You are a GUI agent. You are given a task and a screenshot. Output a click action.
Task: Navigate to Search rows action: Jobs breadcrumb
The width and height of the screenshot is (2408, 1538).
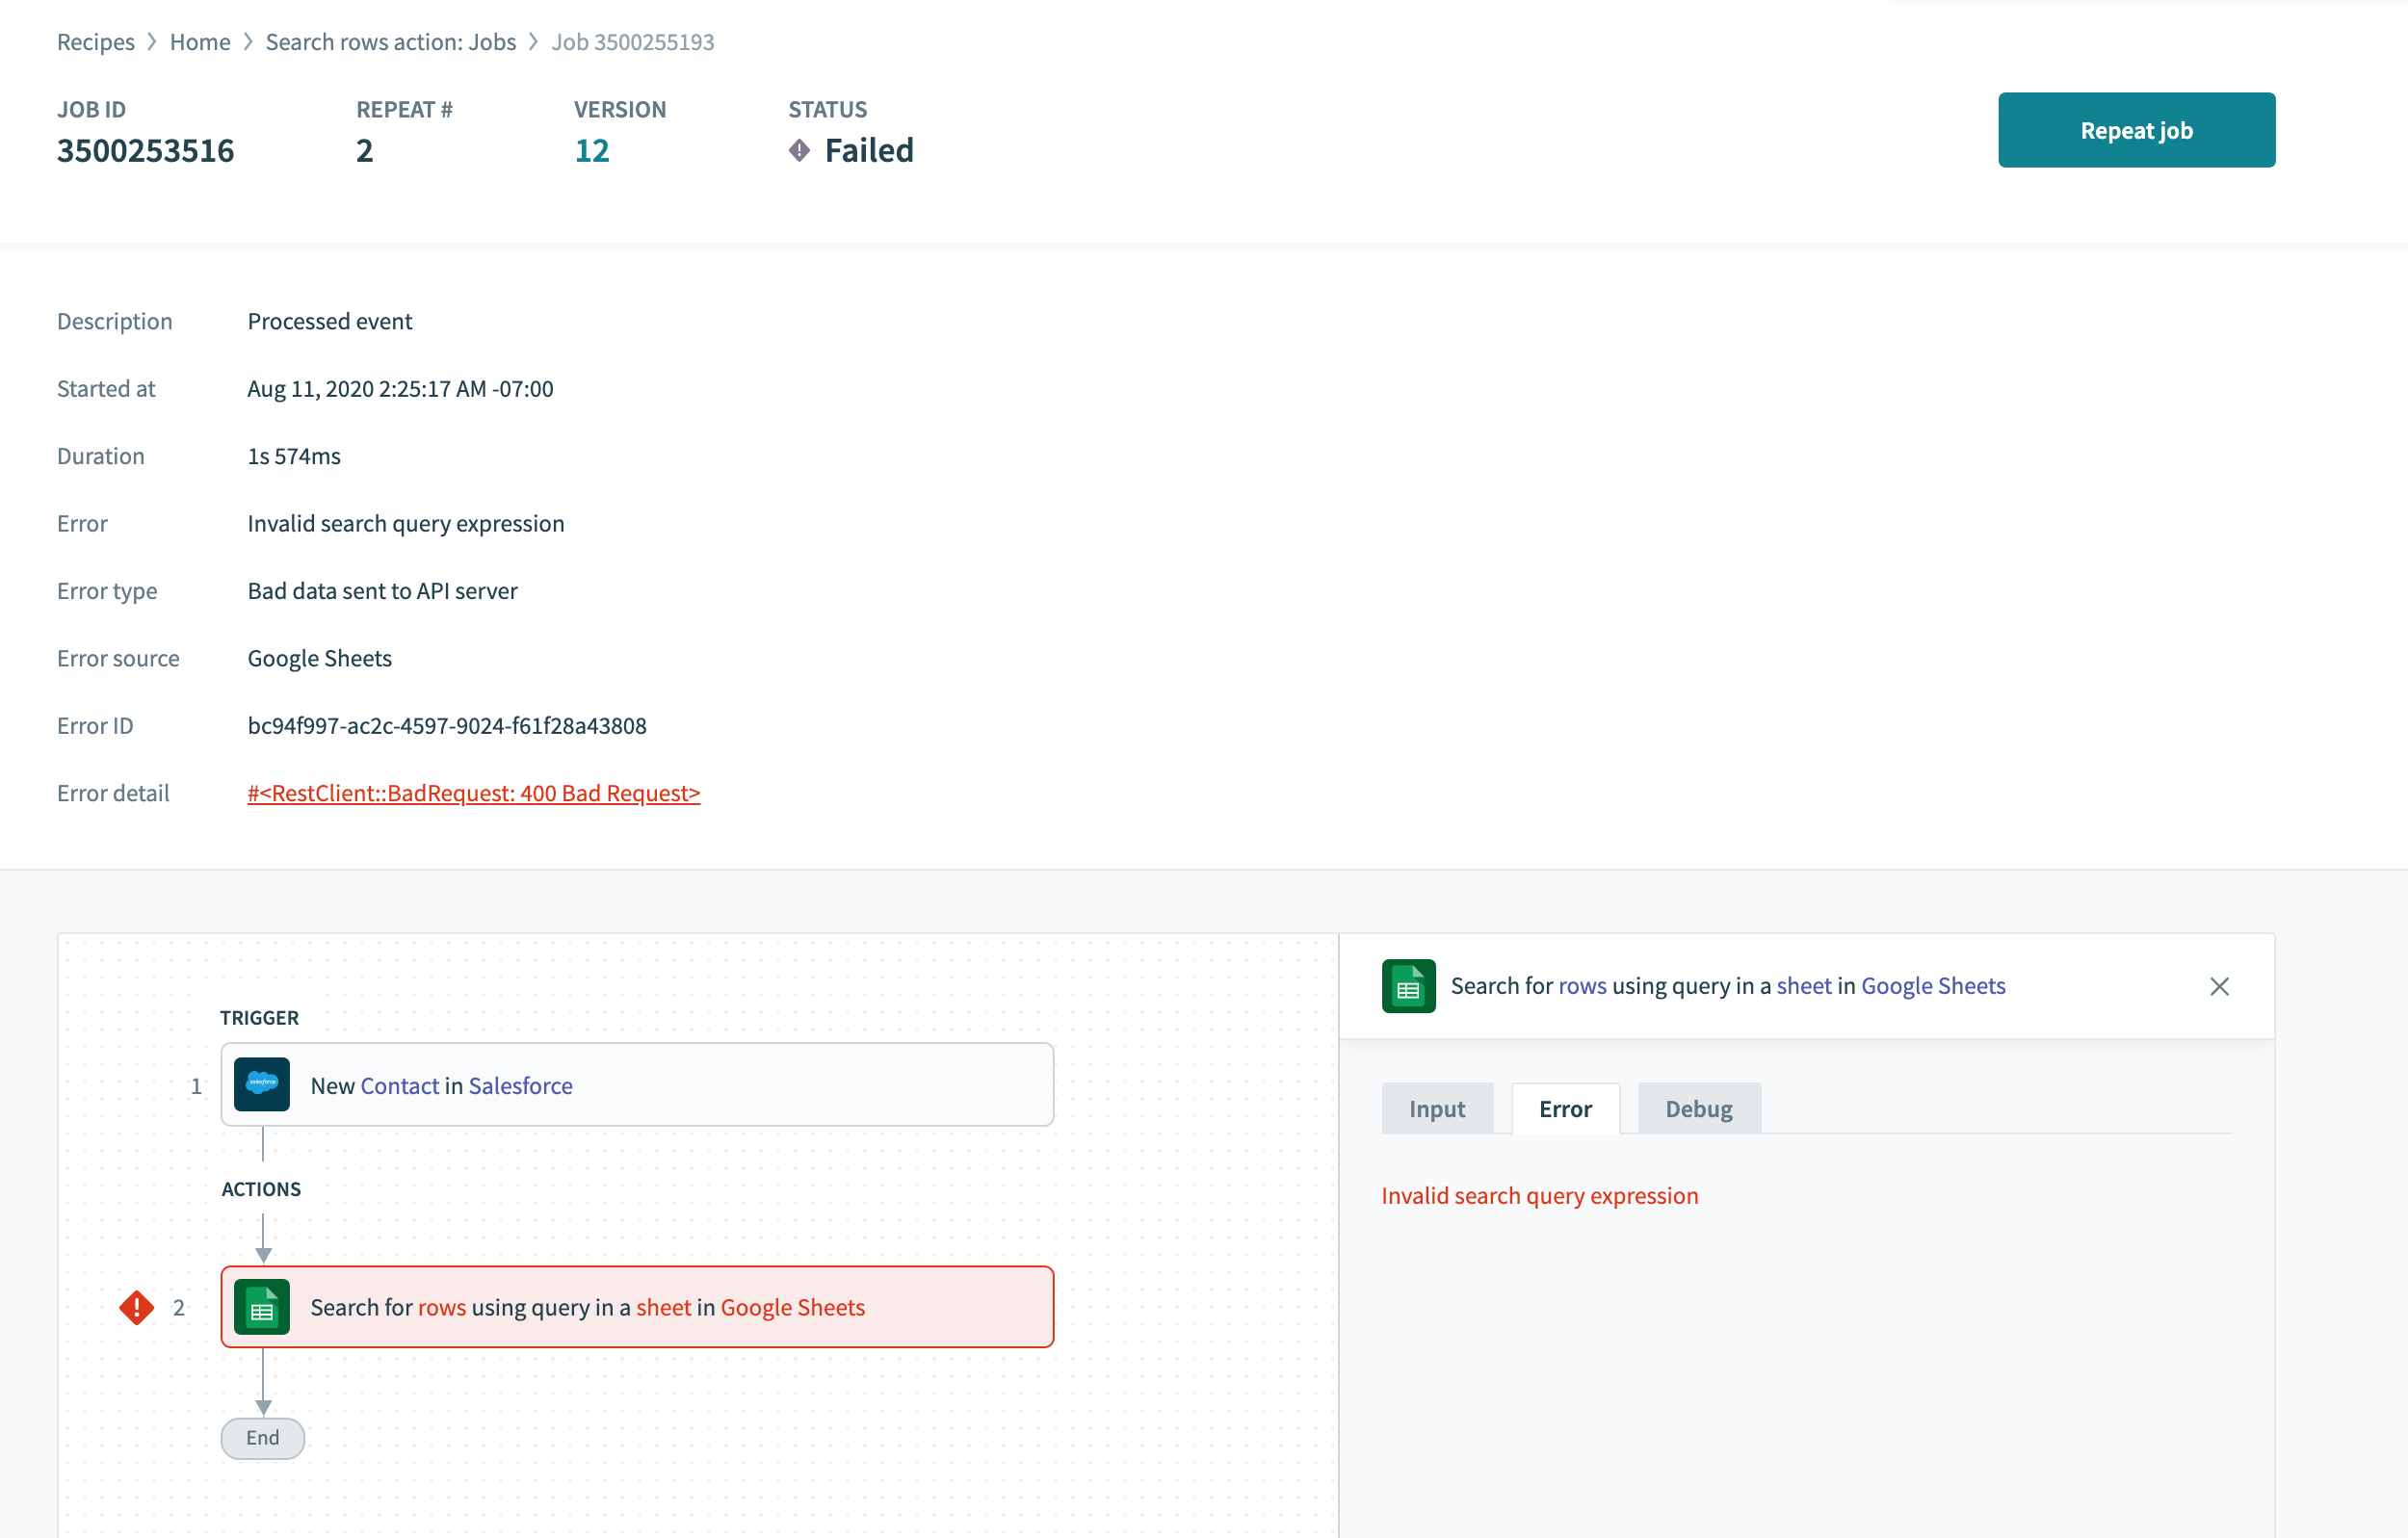click(x=390, y=42)
